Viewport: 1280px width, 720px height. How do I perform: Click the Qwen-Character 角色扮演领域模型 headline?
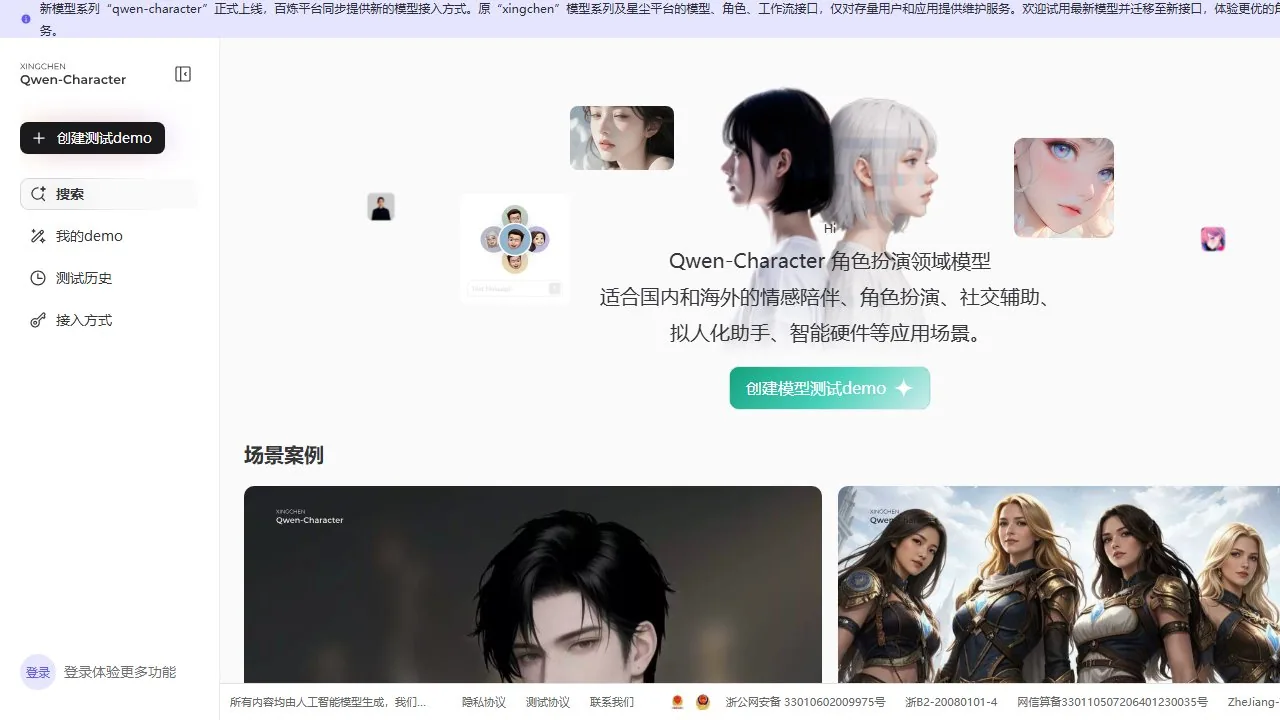[x=830, y=261]
